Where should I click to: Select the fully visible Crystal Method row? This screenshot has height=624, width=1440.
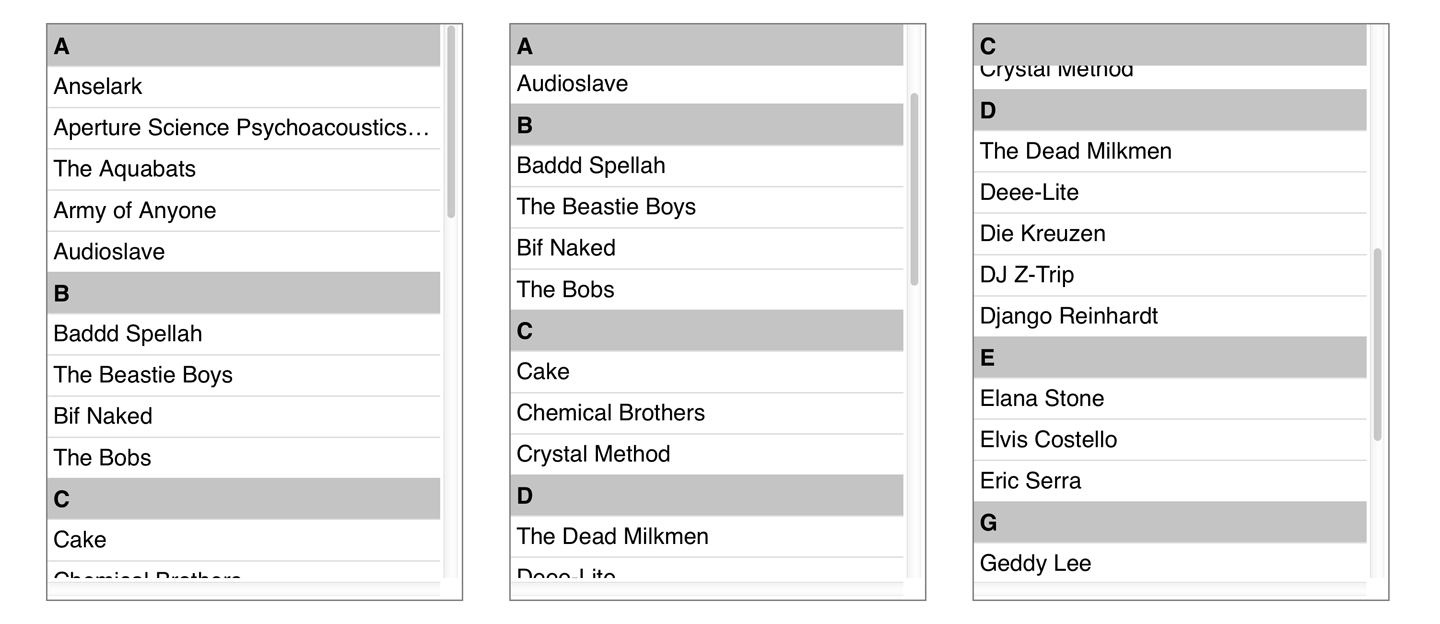coord(706,454)
